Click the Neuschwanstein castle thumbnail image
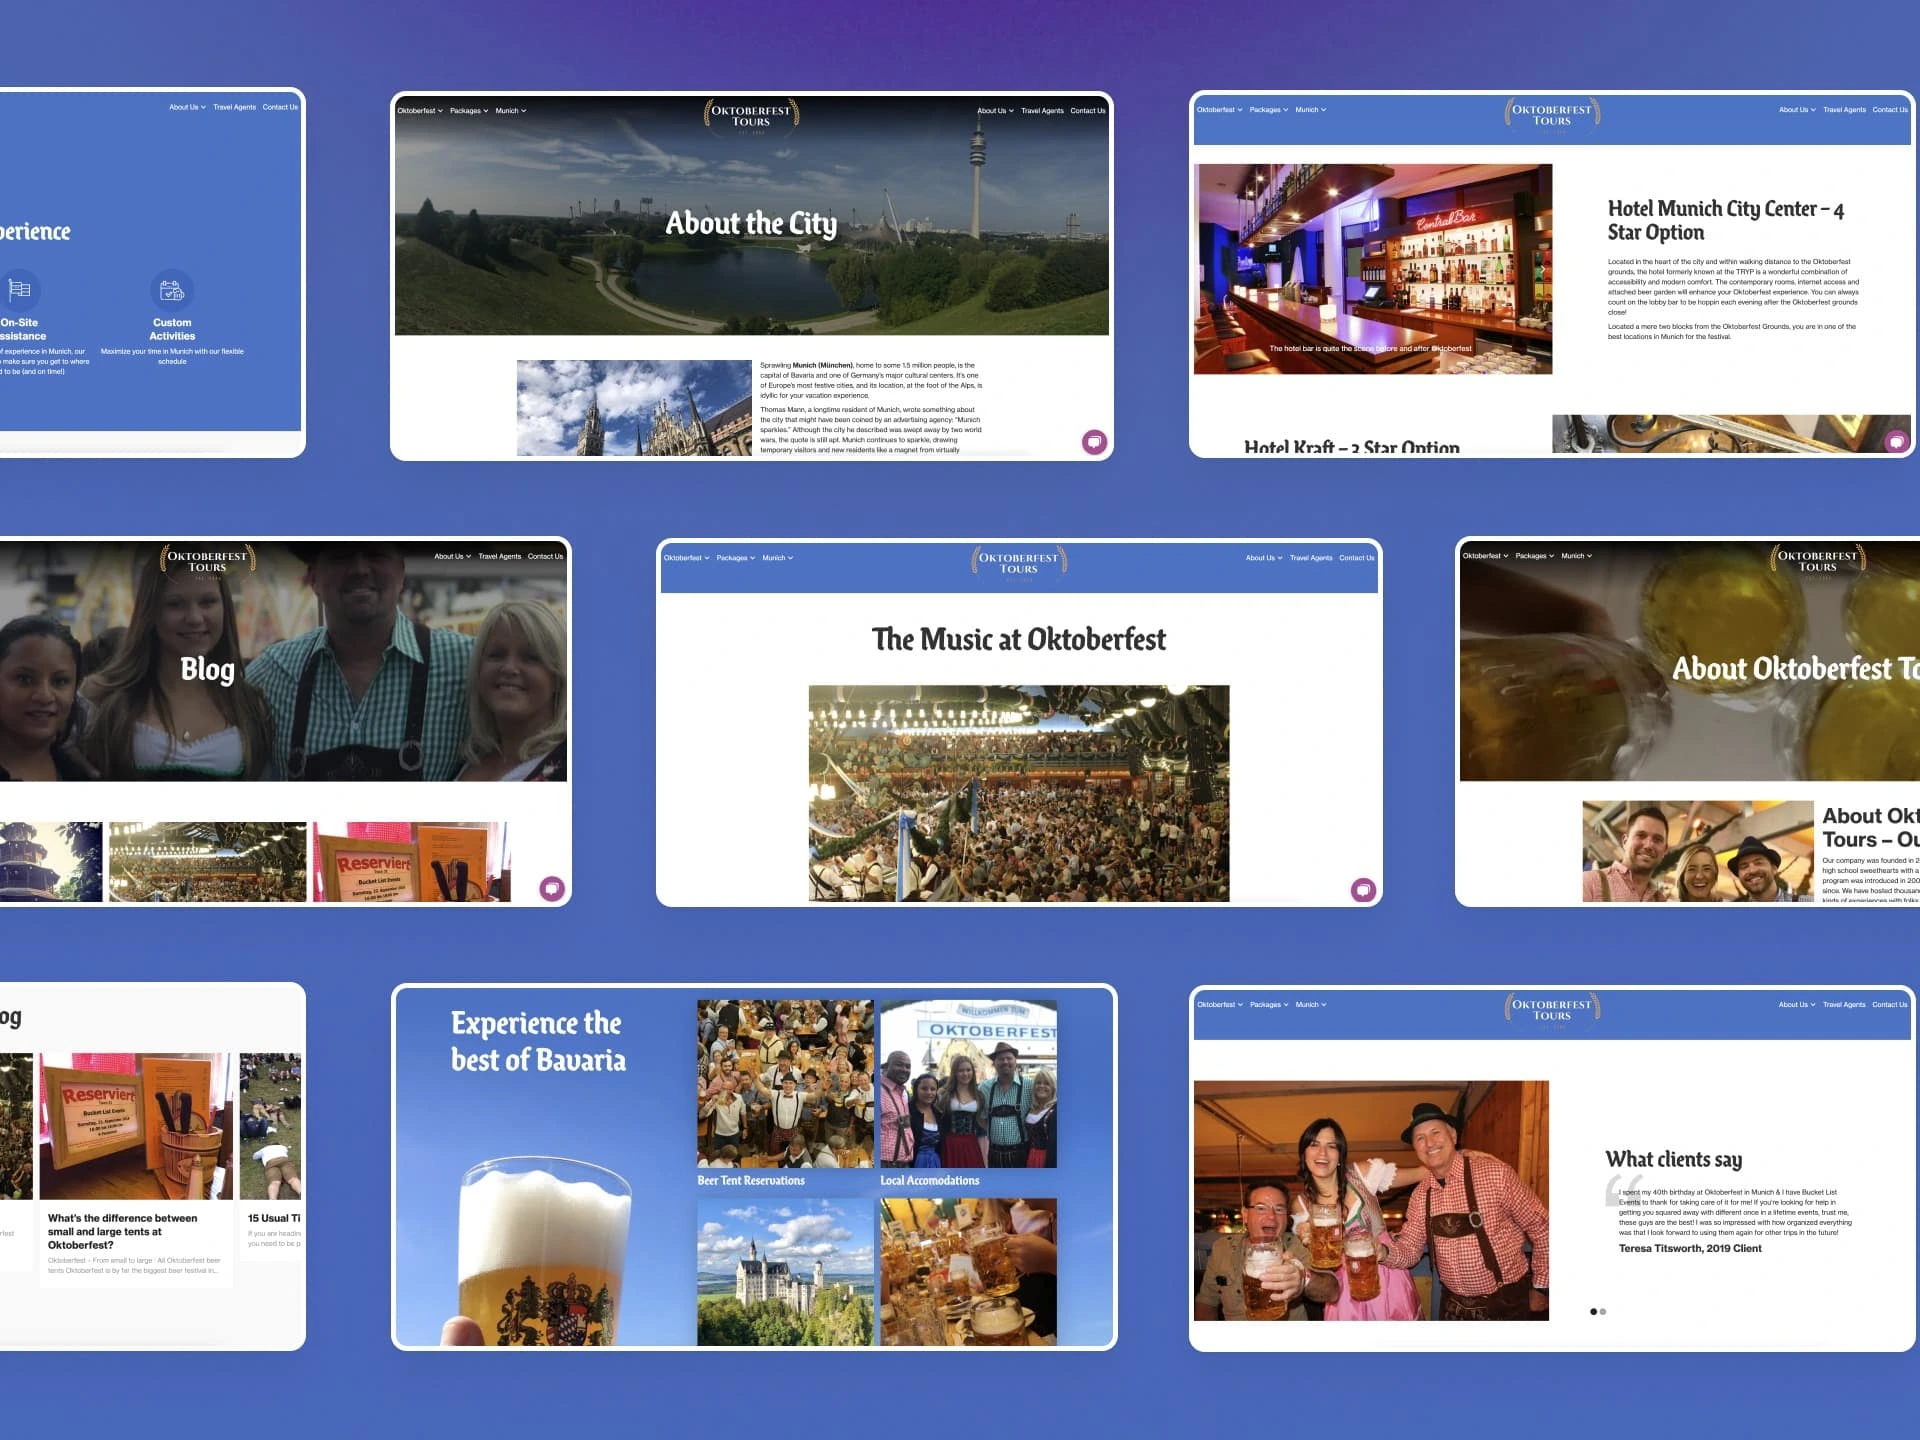Image resolution: width=1920 pixels, height=1440 pixels. click(x=785, y=1272)
